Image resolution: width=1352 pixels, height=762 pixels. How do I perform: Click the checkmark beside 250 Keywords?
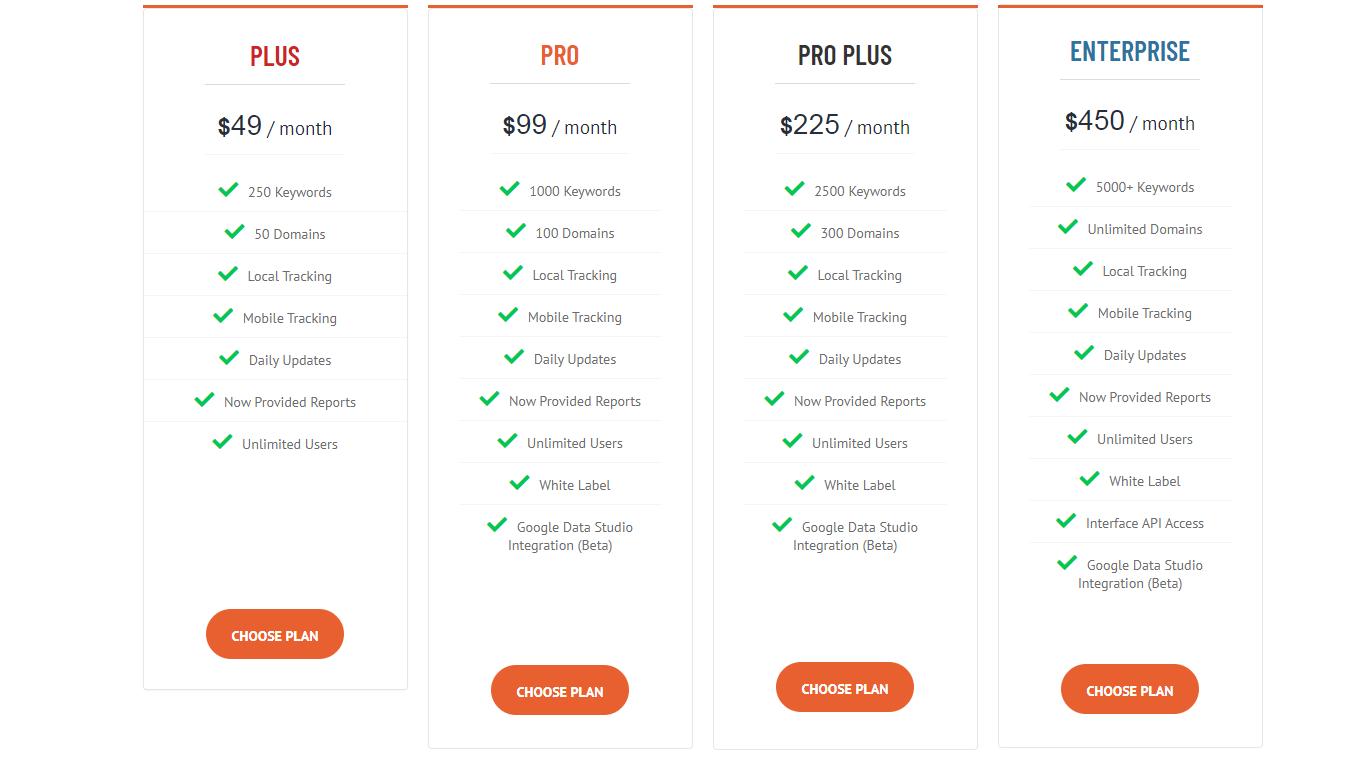pyautogui.click(x=228, y=189)
